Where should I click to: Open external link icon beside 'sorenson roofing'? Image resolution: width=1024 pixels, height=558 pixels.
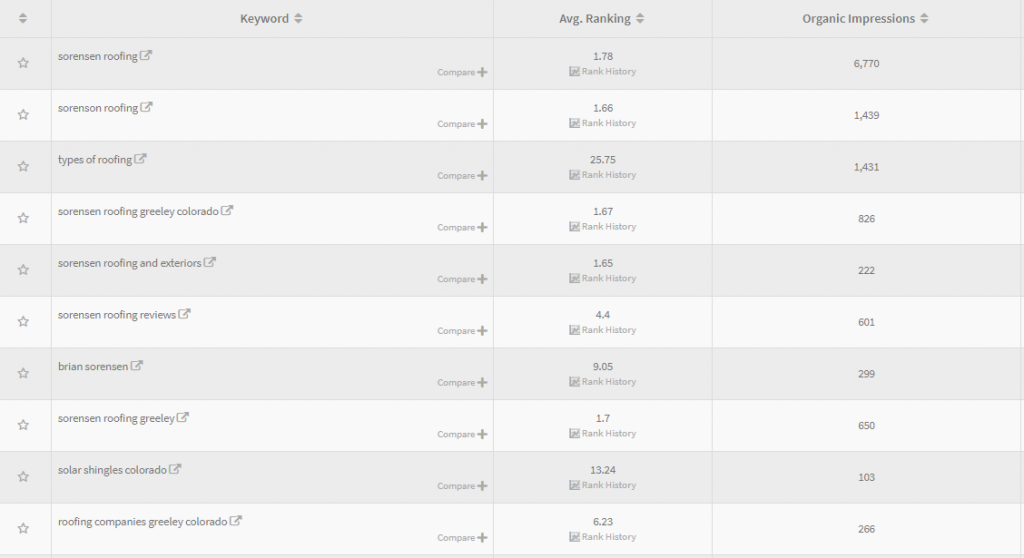tap(146, 107)
